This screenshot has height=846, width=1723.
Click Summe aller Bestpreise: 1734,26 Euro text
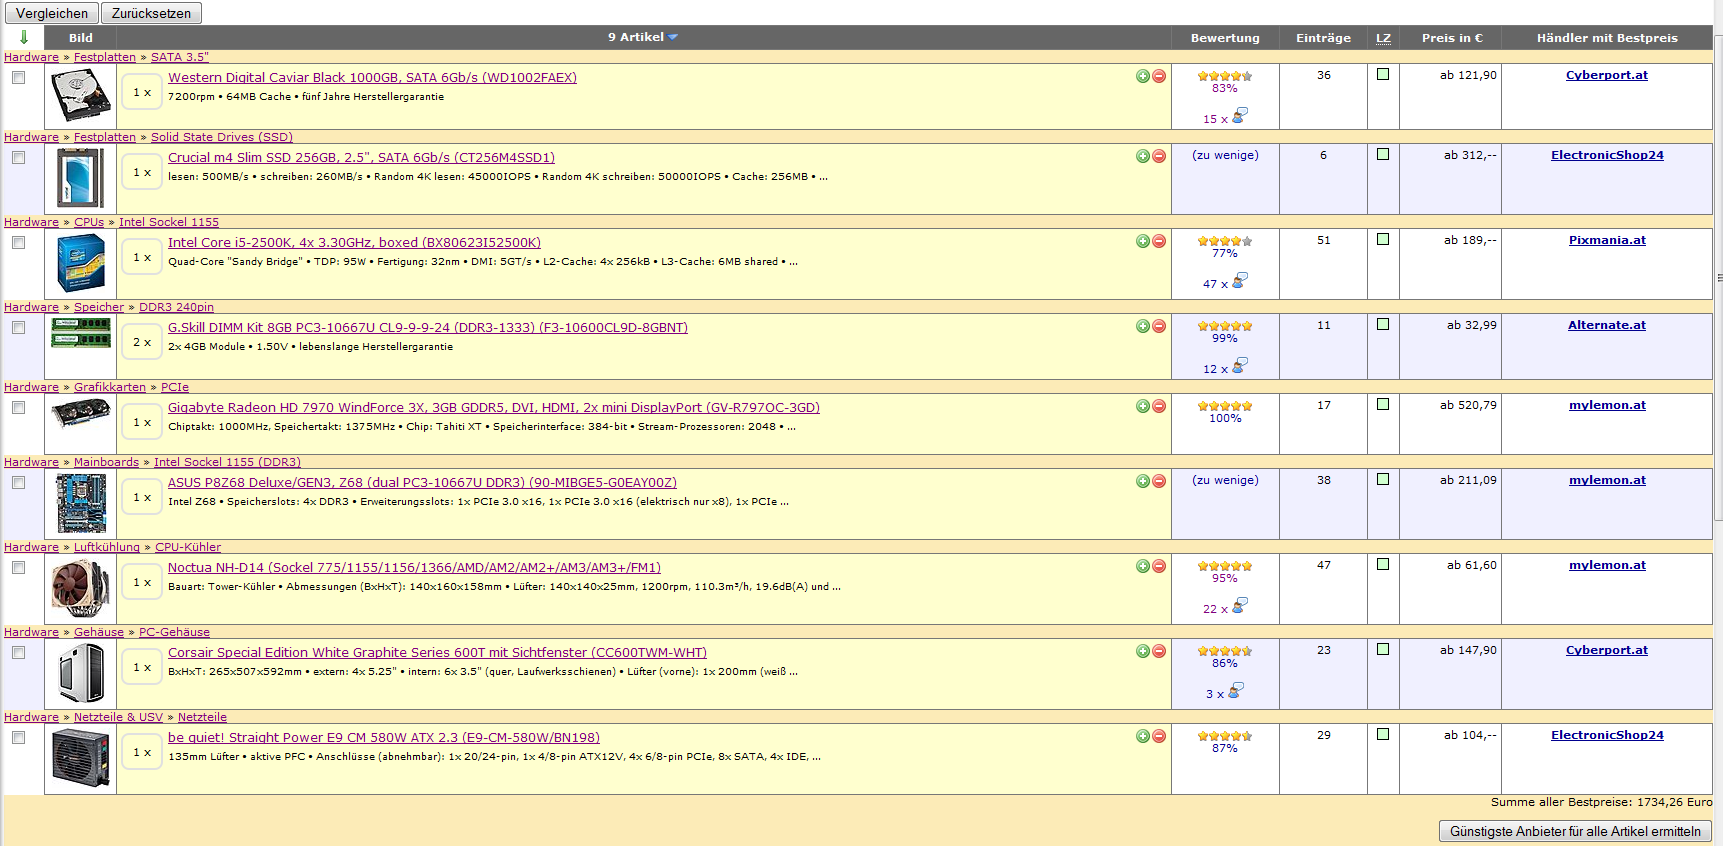[x=1601, y=802]
